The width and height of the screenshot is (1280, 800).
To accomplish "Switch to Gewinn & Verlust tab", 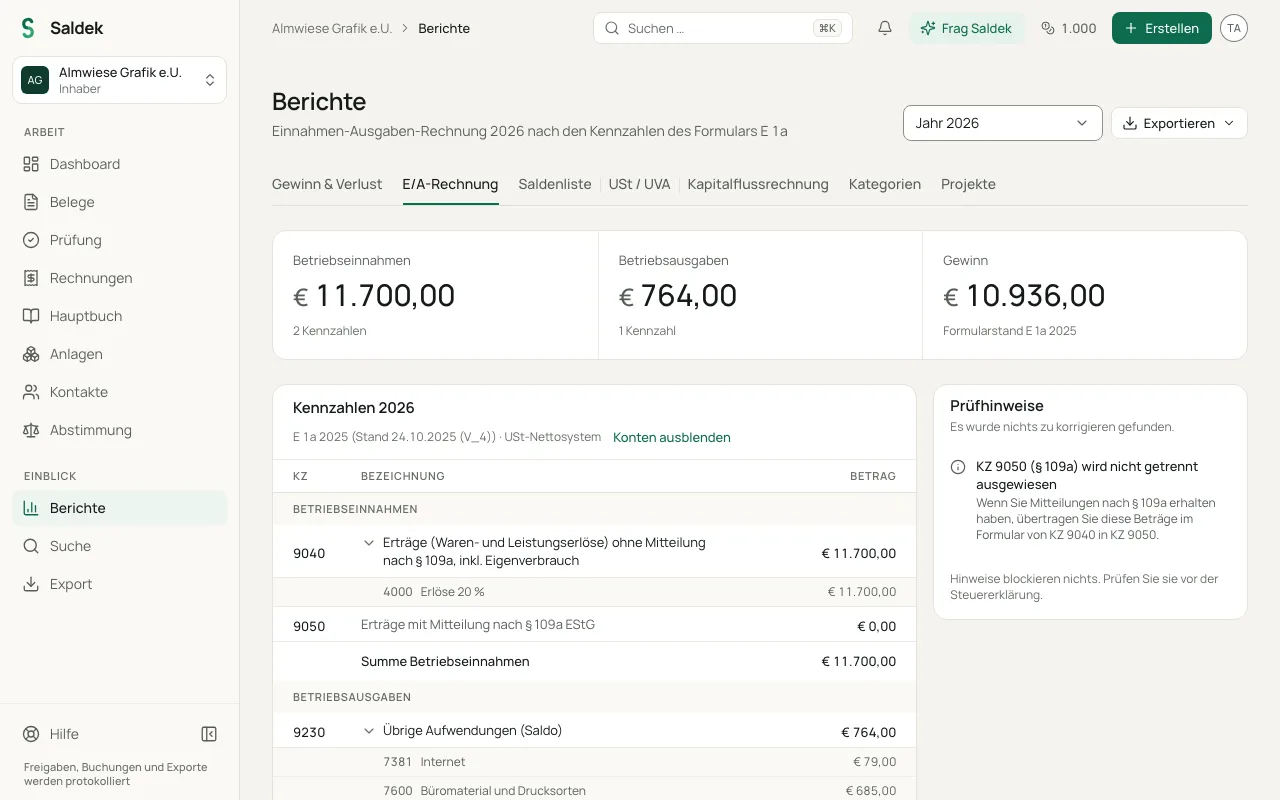I will [327, 184].
